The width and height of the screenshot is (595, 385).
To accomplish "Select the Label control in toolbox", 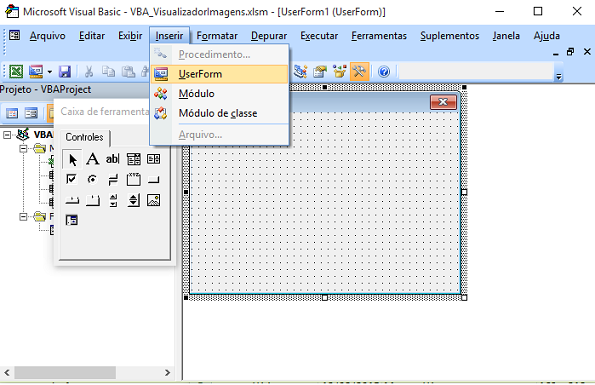I will click(x=92, y=159).
